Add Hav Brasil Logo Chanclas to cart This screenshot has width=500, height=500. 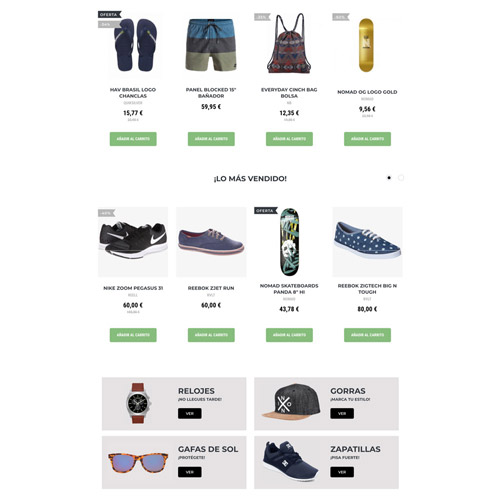click(x=133, y=139)
